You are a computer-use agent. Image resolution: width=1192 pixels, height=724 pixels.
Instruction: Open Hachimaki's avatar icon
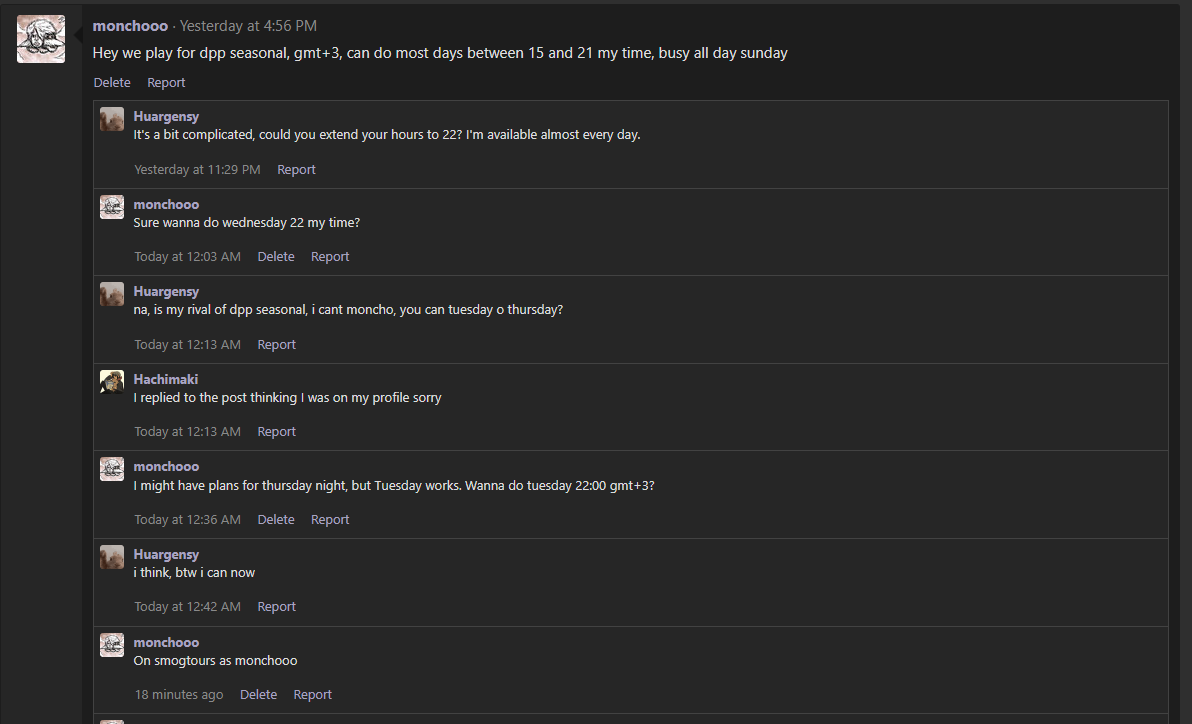point(112,382)
